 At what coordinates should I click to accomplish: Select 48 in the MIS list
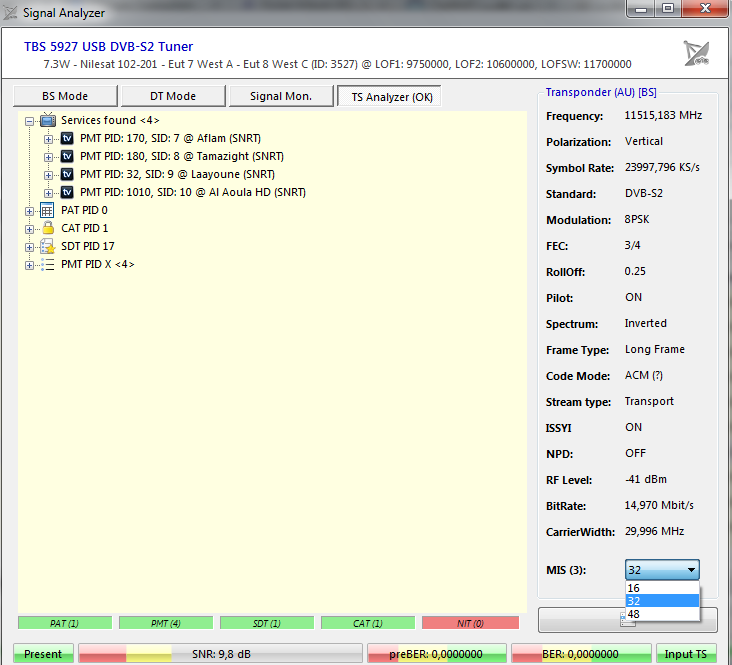click(634, 613)
